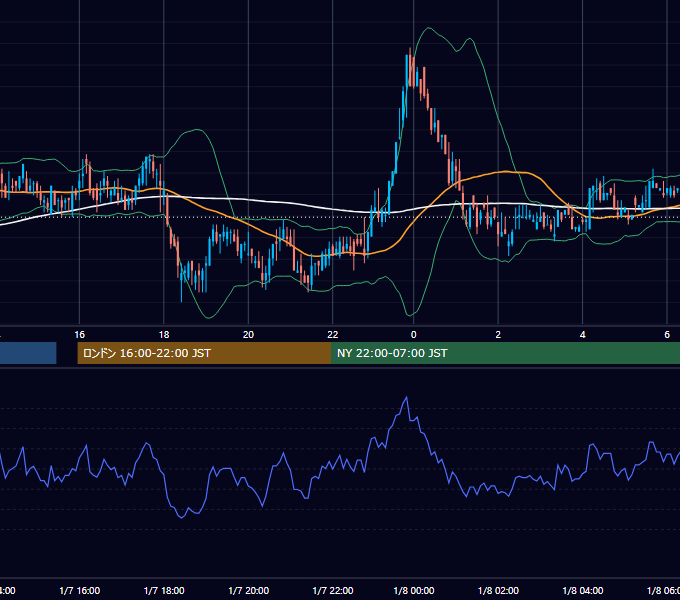Screen dimensions: 680x600
Task: Click the oscillator line's highest peak
Action: [x=406, y=397]
